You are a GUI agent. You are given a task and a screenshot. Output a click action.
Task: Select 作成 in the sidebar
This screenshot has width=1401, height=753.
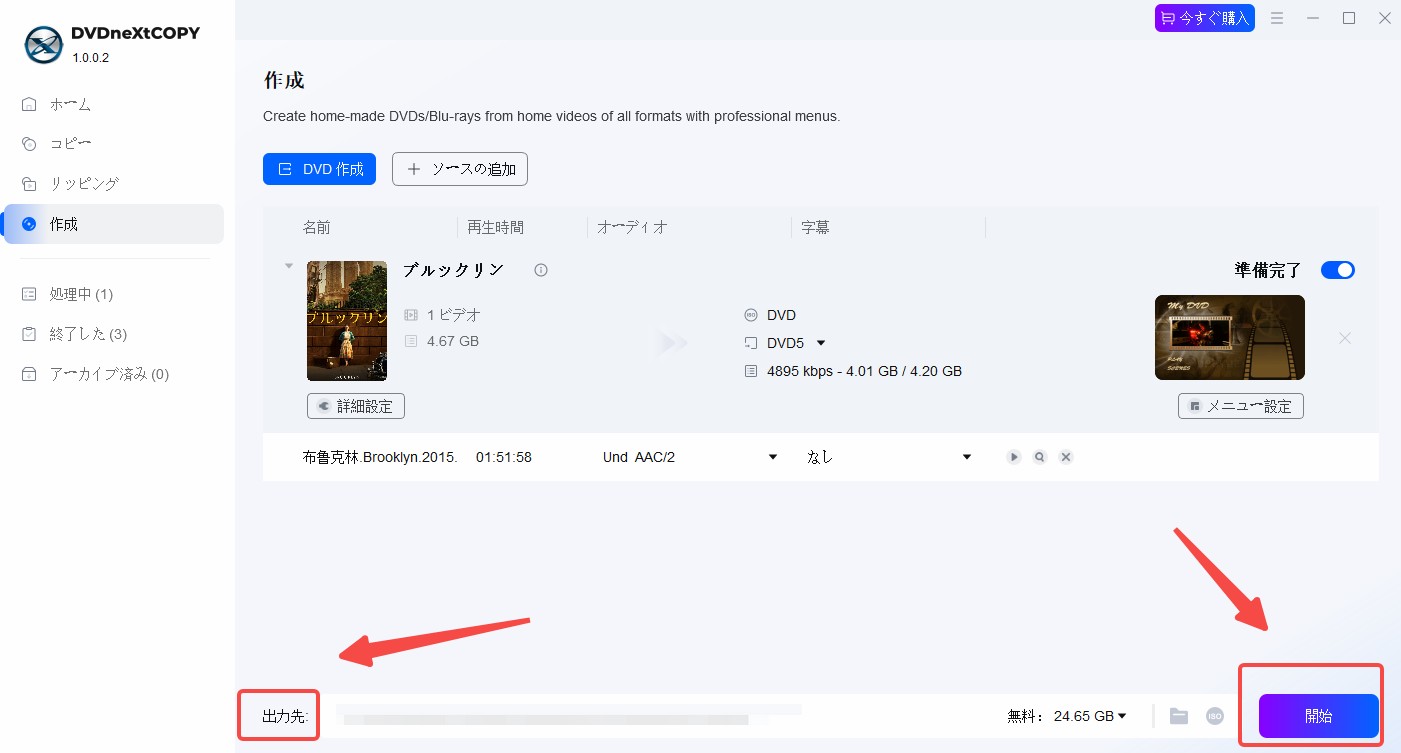tap(113, 224)
